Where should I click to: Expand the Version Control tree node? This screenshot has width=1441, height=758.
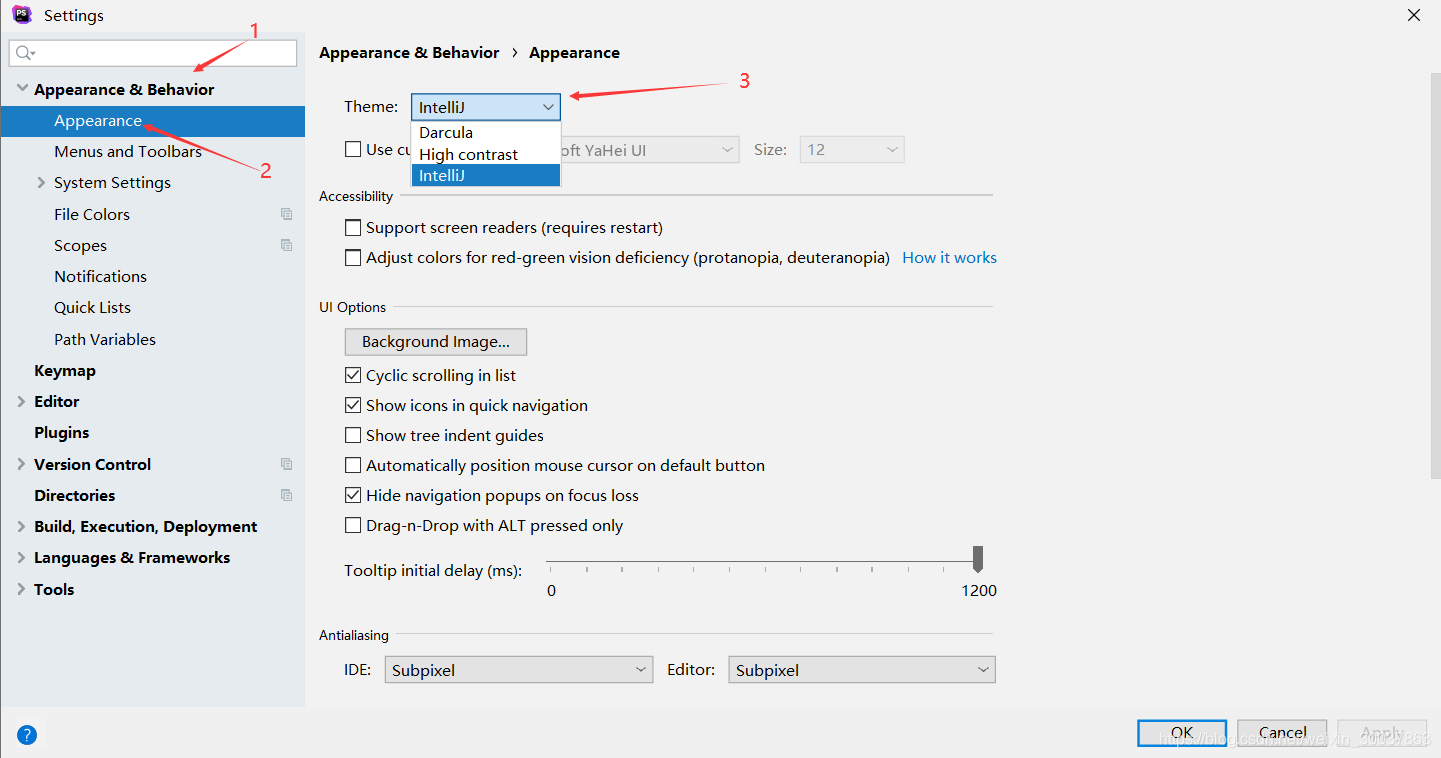point(22,464)
